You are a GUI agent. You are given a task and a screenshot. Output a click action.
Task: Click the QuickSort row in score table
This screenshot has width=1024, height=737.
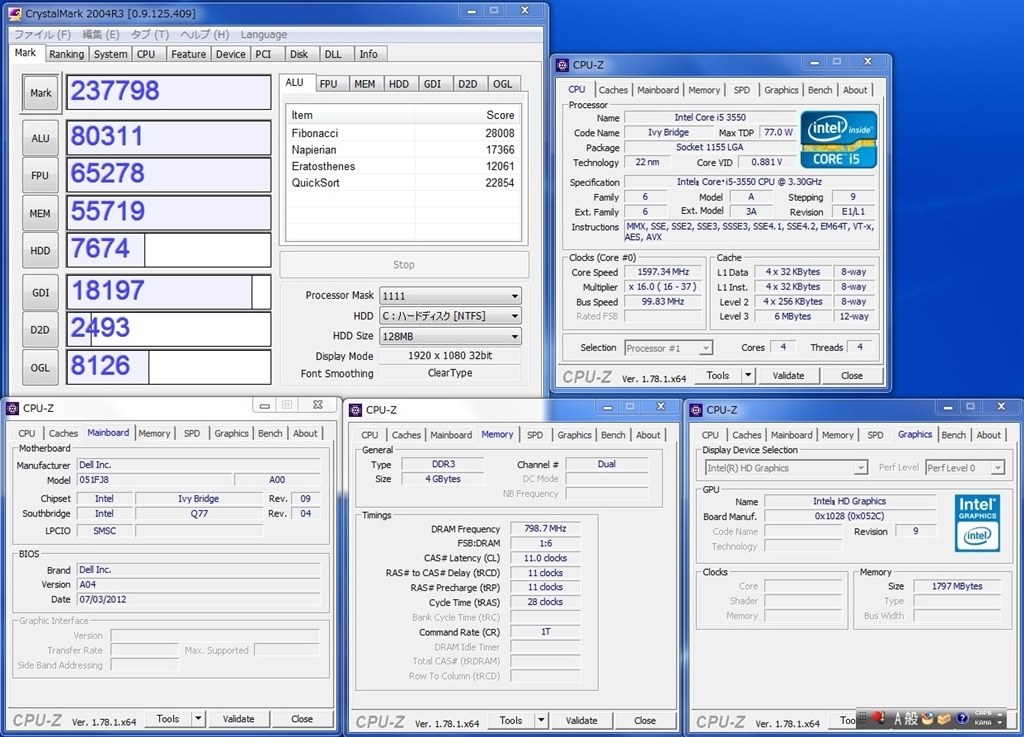tap(403, 183)
